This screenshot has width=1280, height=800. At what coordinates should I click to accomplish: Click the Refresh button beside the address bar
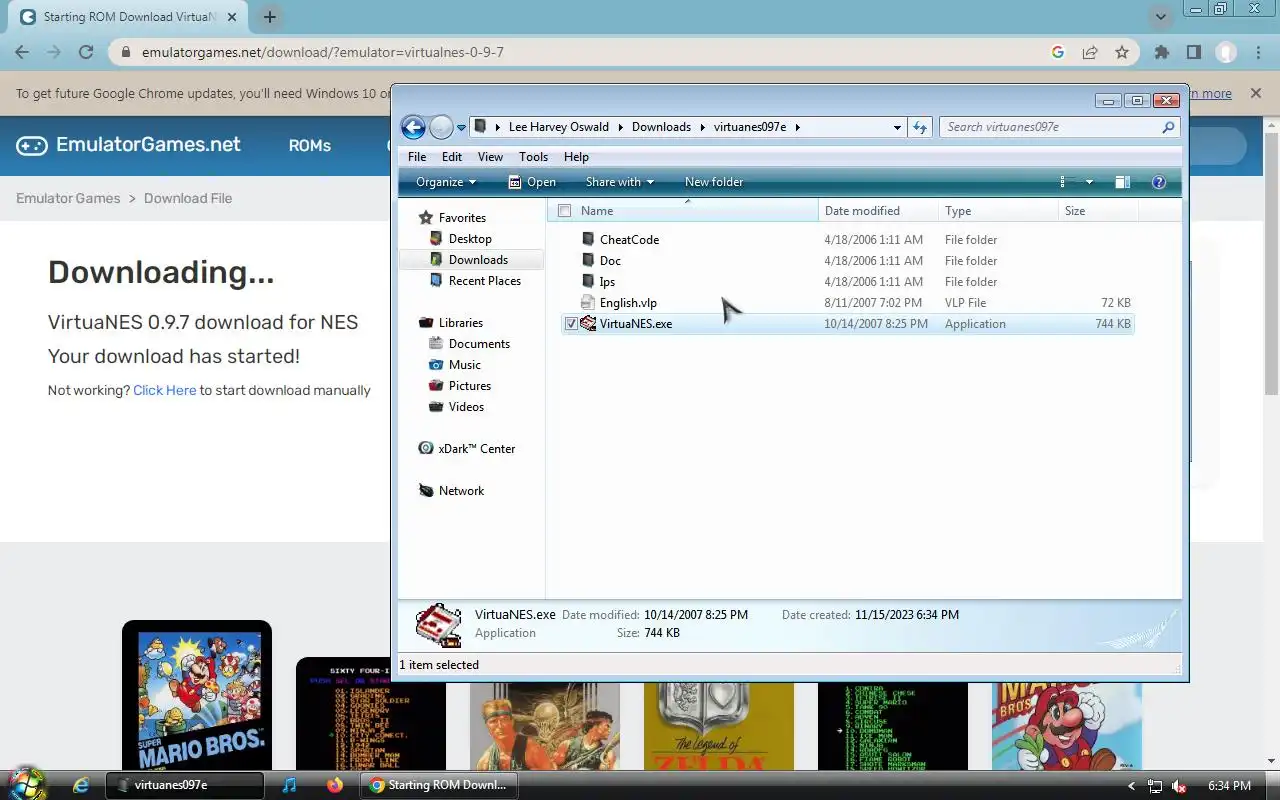(920, 127)
